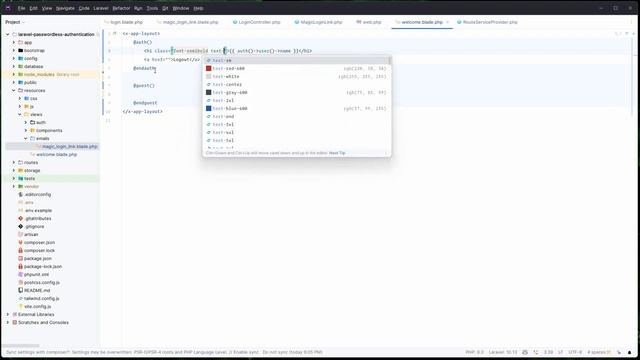The height and width of the screenshot is (360, 640).
Task: Click the composer.lock file icon
Action: [x=20, y=251]
